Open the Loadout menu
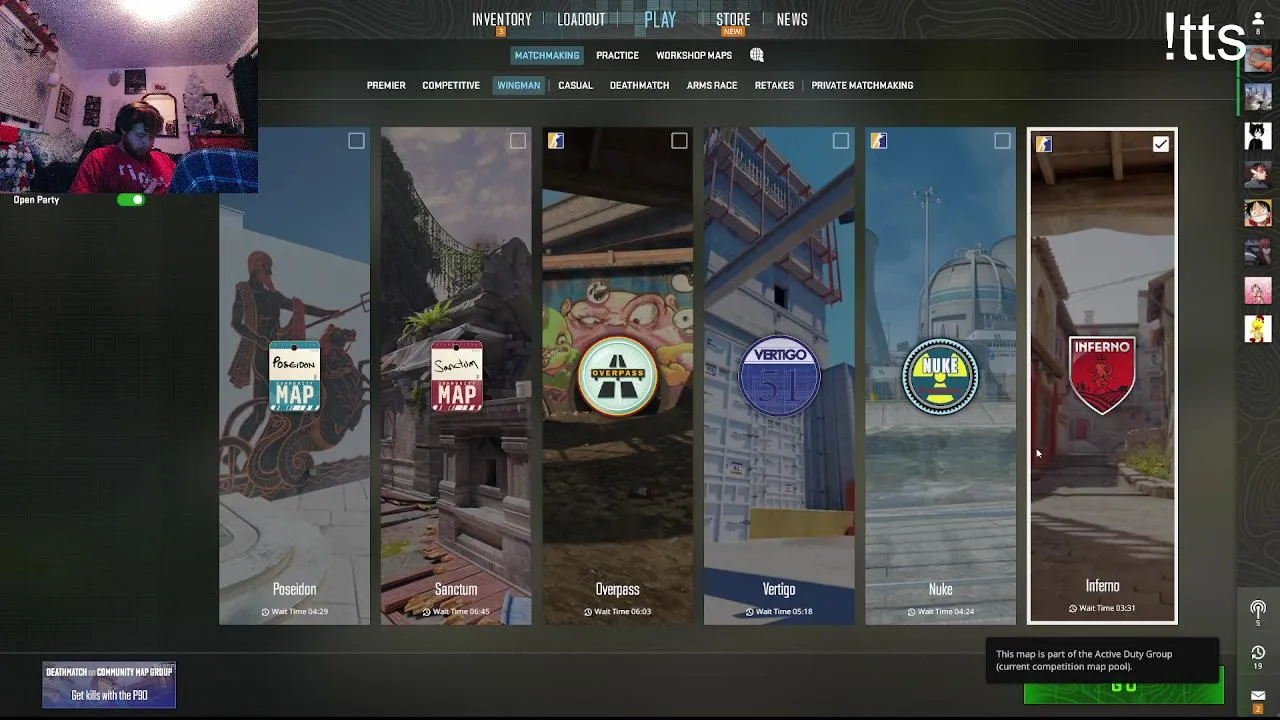This screenshot has width=1280, height=720. click(x=581, y=19)
